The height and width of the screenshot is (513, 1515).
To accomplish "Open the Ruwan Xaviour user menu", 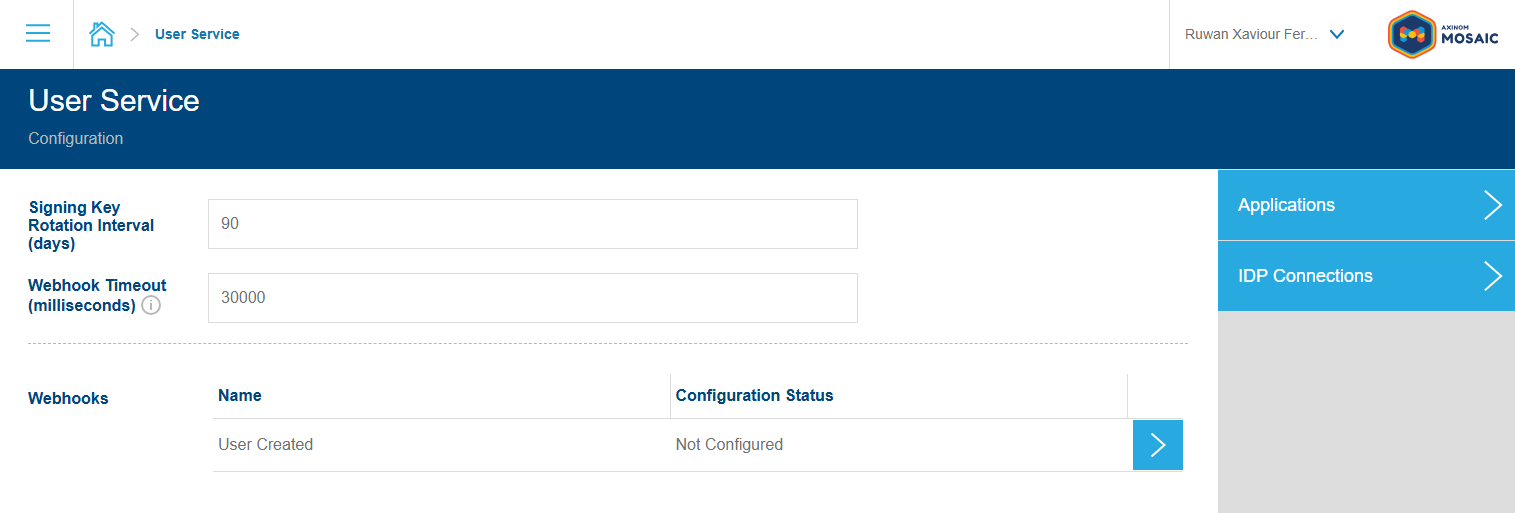I will click(1251, 34).
